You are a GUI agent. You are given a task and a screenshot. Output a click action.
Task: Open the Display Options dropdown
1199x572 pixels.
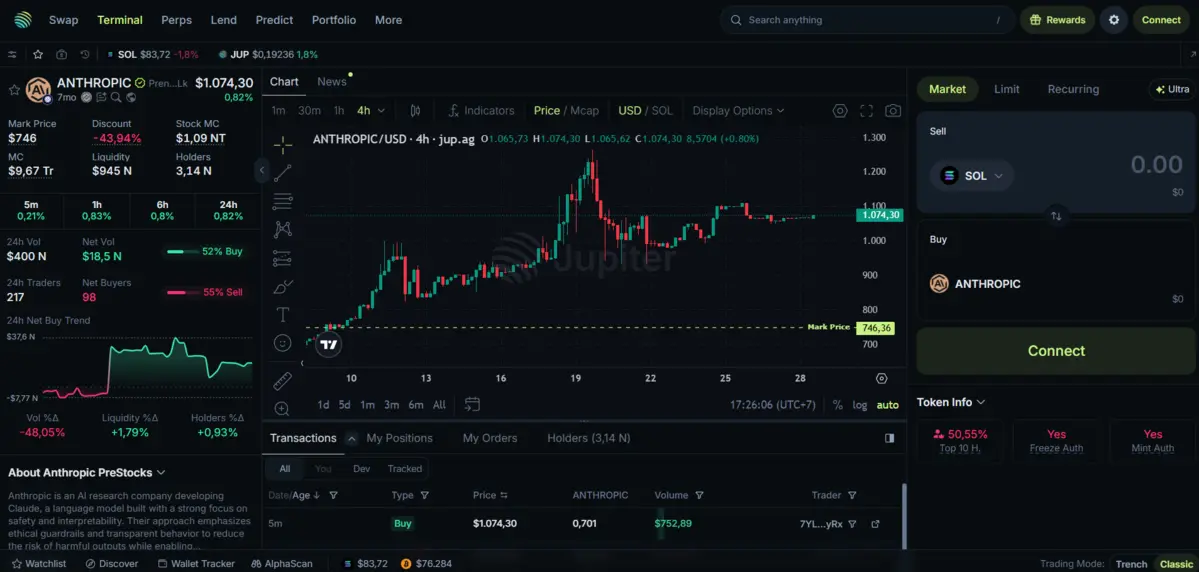[x=738, y=111]
